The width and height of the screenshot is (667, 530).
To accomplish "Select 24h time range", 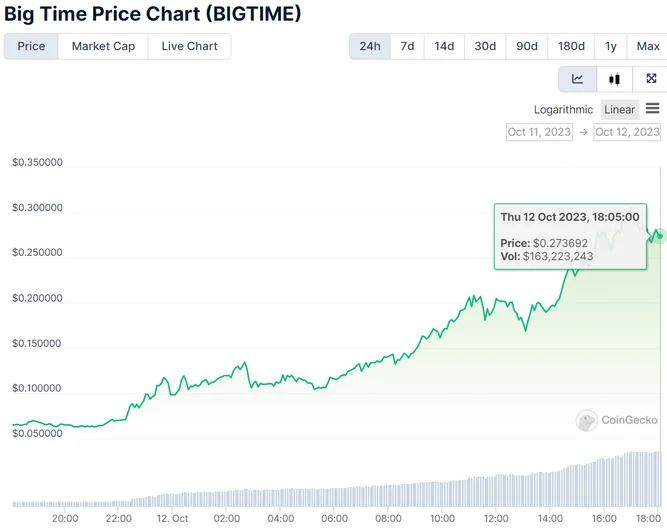I will pos(370,46).
